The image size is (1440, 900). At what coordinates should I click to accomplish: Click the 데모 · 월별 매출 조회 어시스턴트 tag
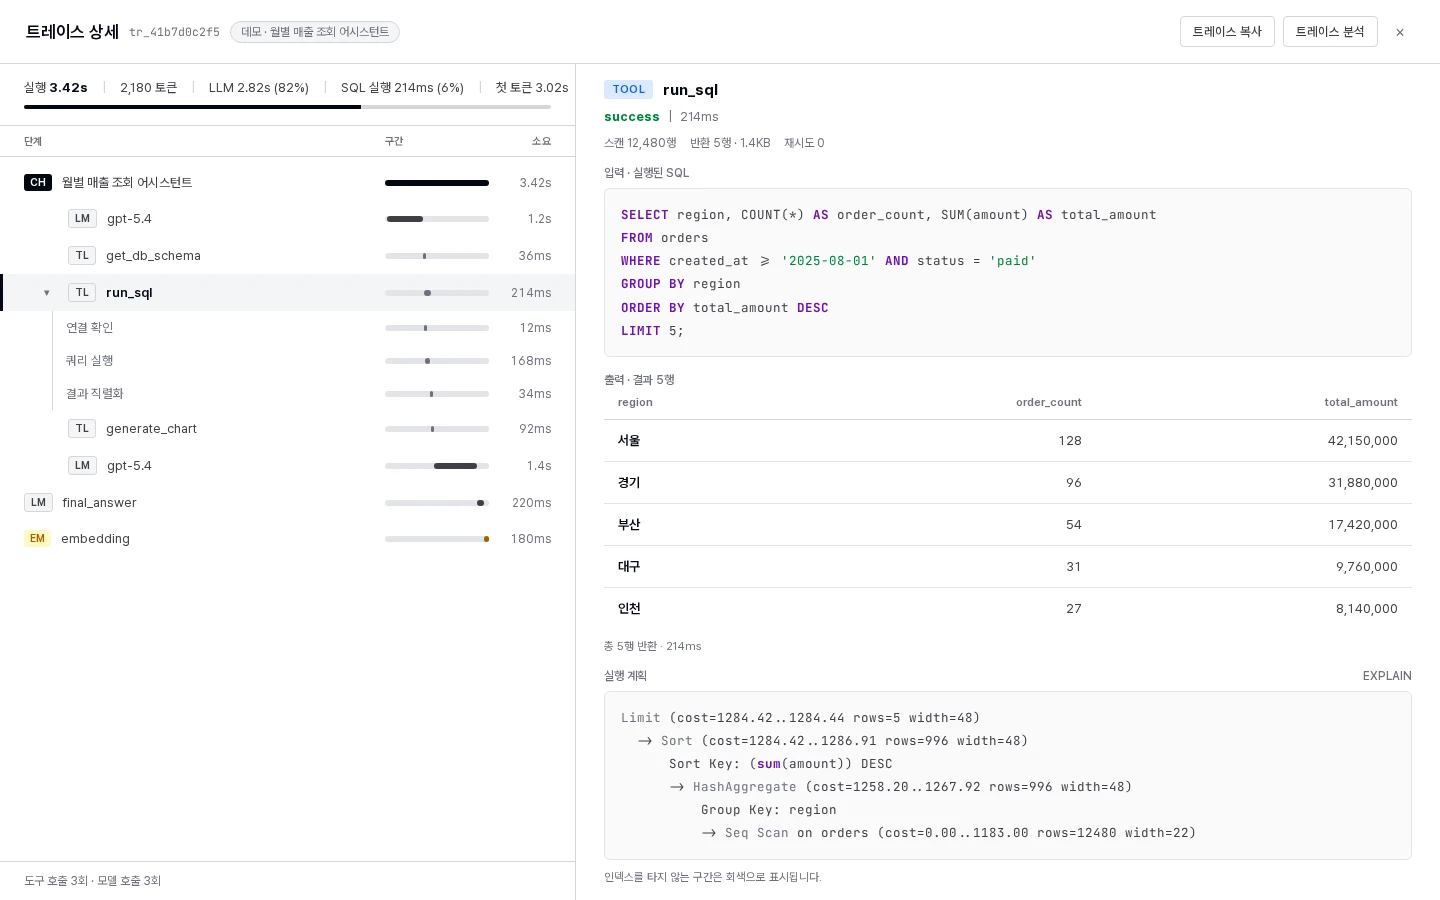pyautogui.click(x=315, y=32)
